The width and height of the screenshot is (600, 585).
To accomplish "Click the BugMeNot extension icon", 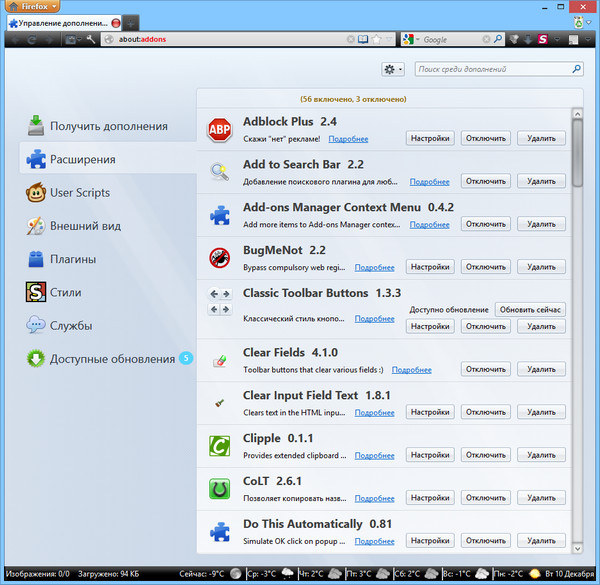I will [219, 258].
